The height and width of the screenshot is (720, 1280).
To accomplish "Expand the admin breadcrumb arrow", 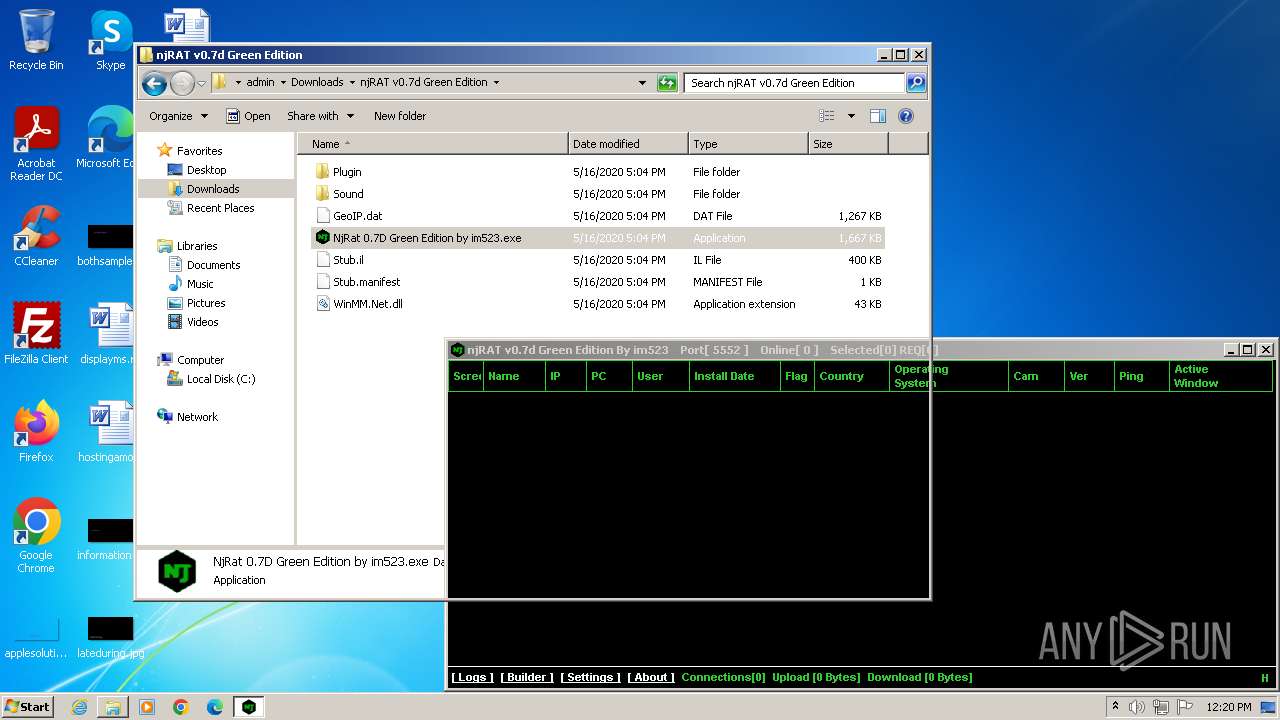I will (x=283, y=83).
